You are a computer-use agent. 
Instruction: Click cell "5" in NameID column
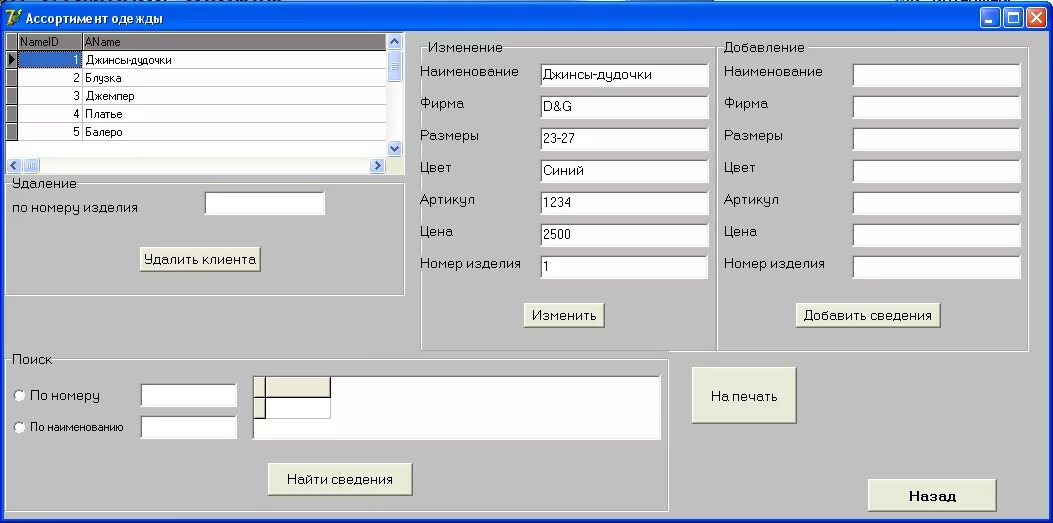50,132
